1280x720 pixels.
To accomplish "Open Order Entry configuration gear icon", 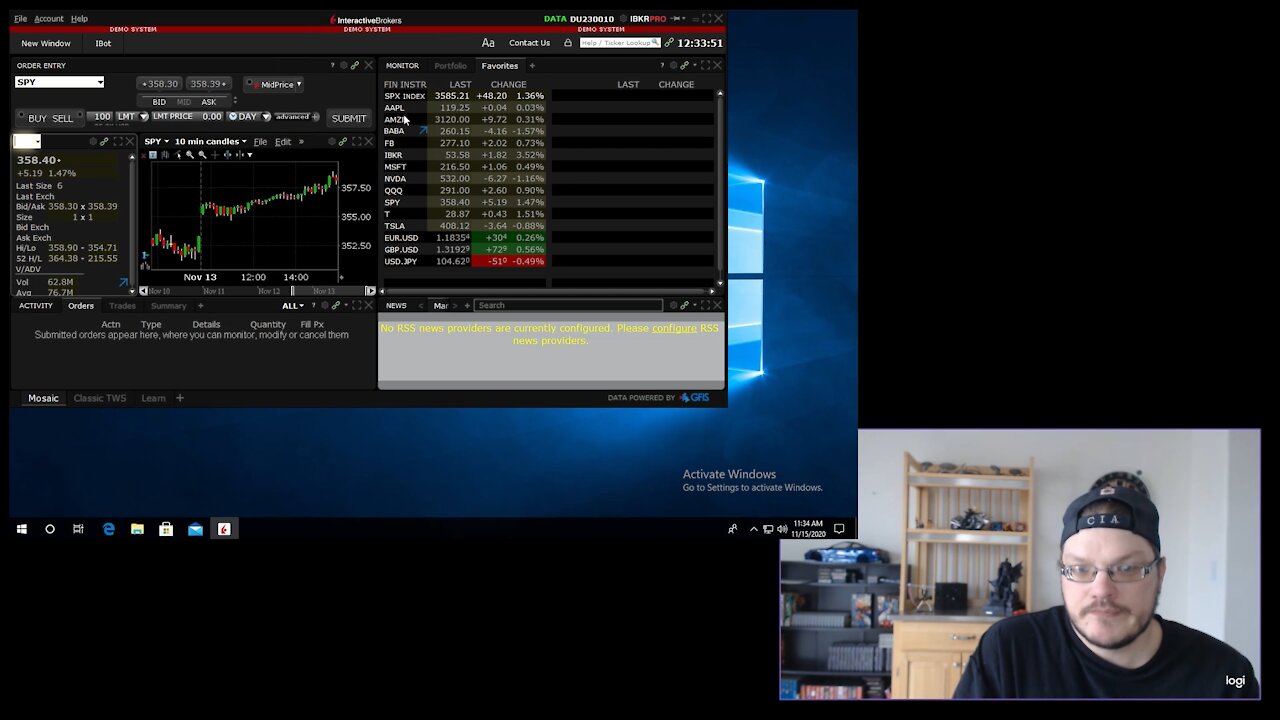I will (x=343, y=66).
